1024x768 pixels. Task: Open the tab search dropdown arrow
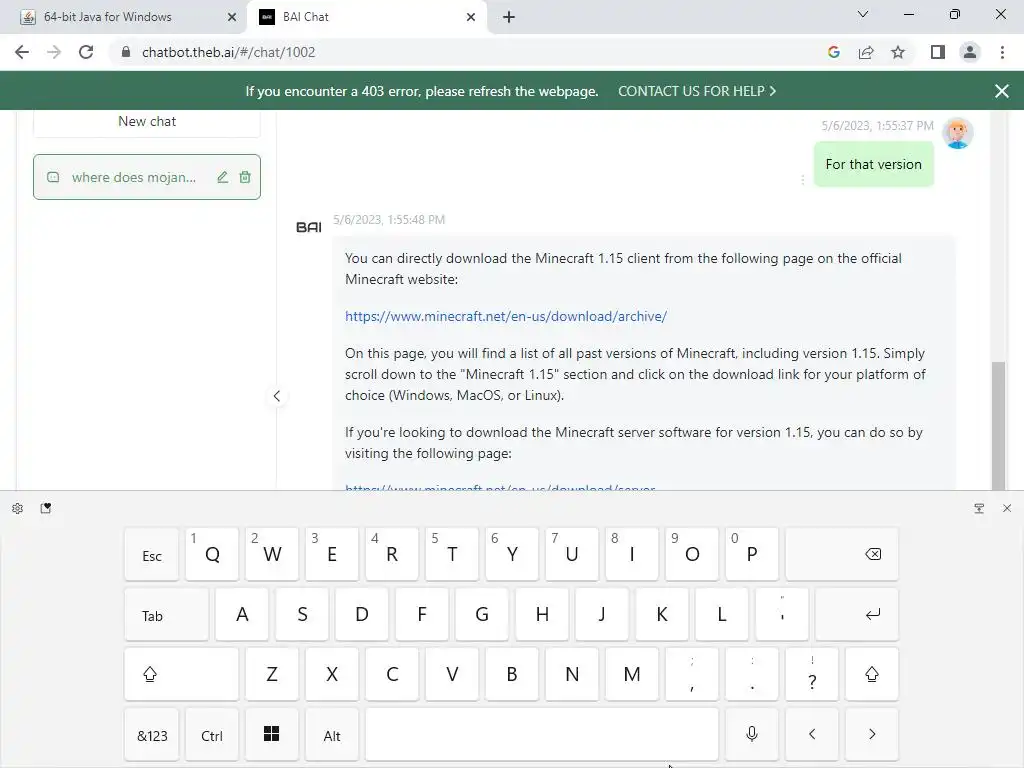(x=863, y=14)
